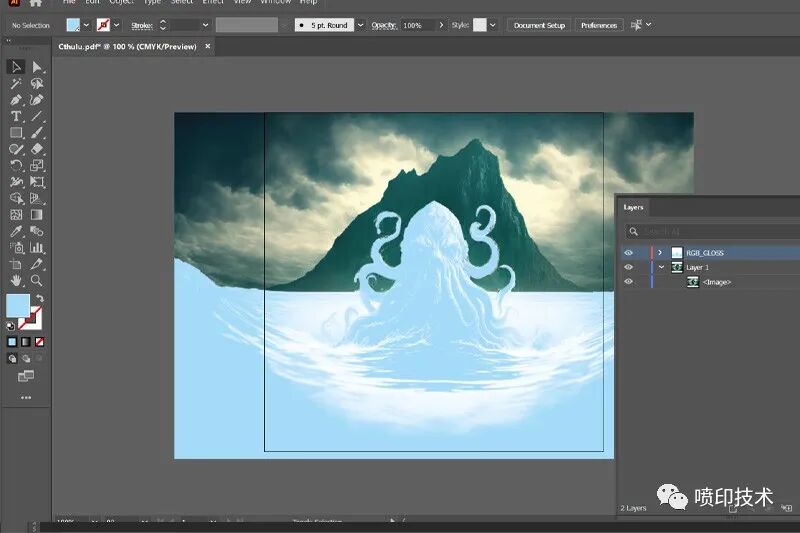Select the Scale tool

tap(37, 165)
